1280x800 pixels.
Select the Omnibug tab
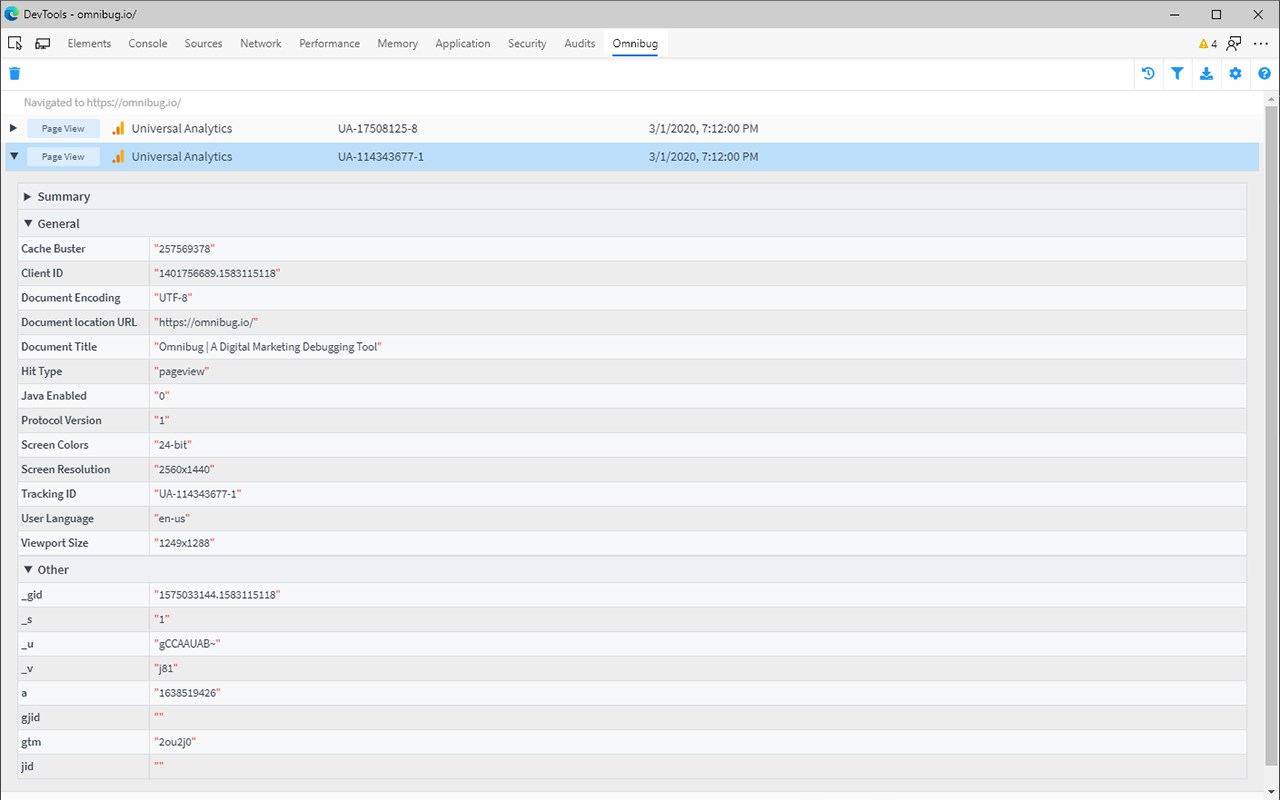coord(635,44)
